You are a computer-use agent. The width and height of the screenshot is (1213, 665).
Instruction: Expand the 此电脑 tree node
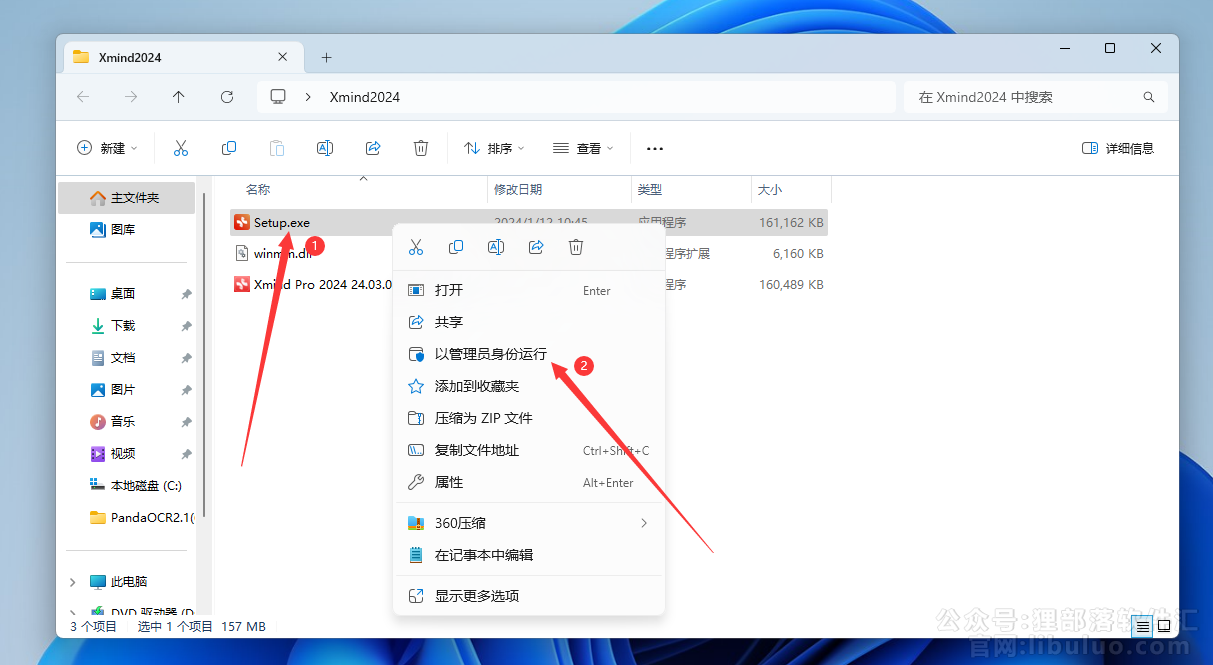(x=73, y=582)
